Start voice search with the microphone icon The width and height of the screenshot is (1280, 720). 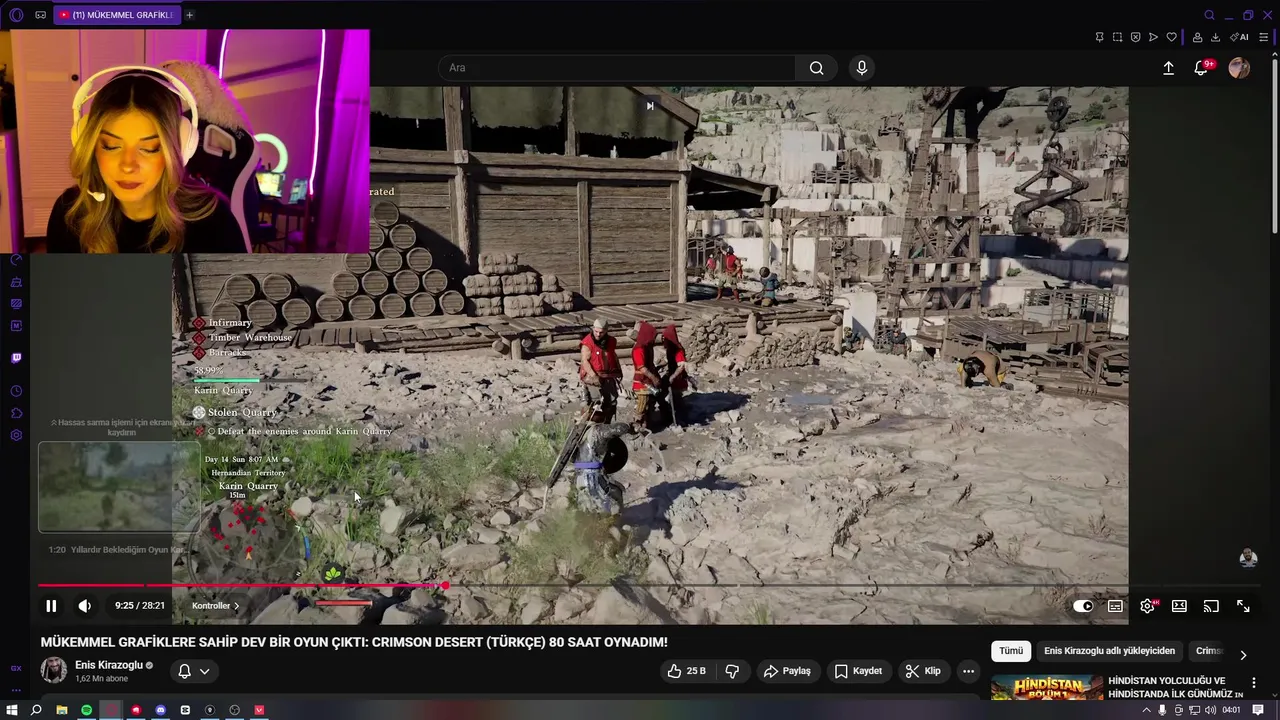(862, 68)
